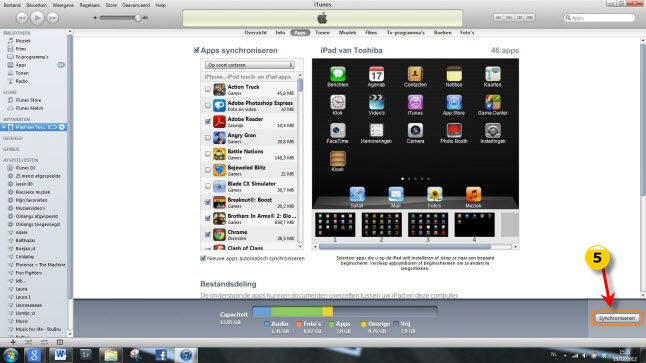This screenshot has width=646, height=363.
Task: Click the Kiosk icon on iPad screen
Action: (x=337, y=159)
